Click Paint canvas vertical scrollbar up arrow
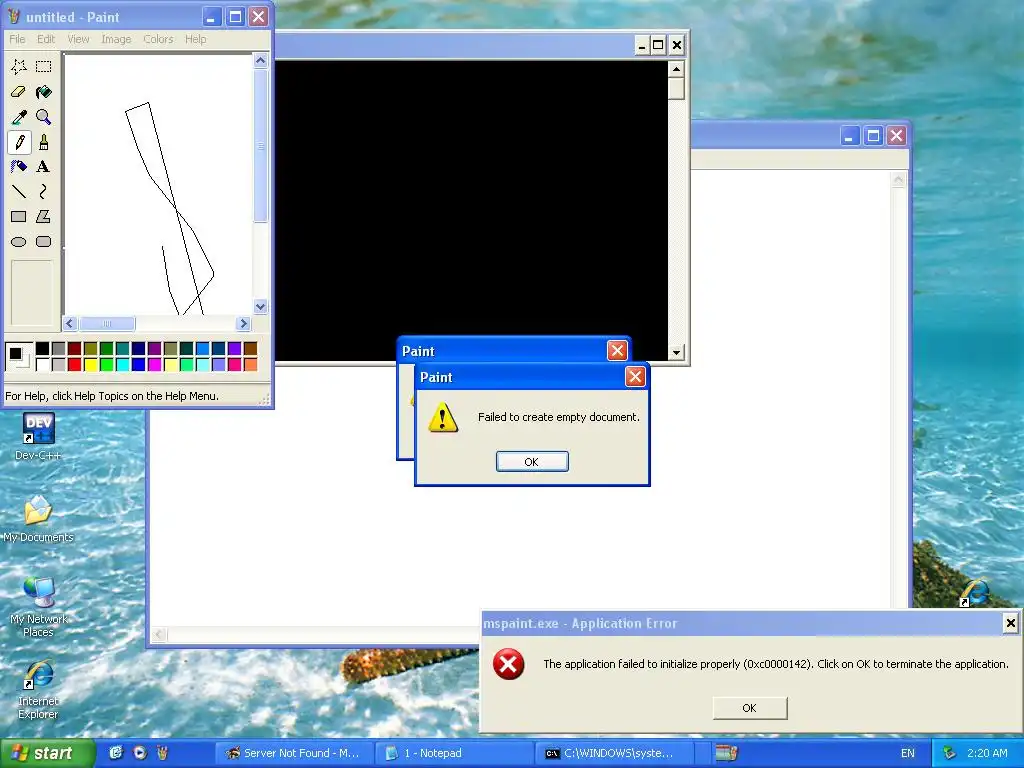The width and height of the screenshot is (1024, 768). pyautogui.click(x=260, y=61)
